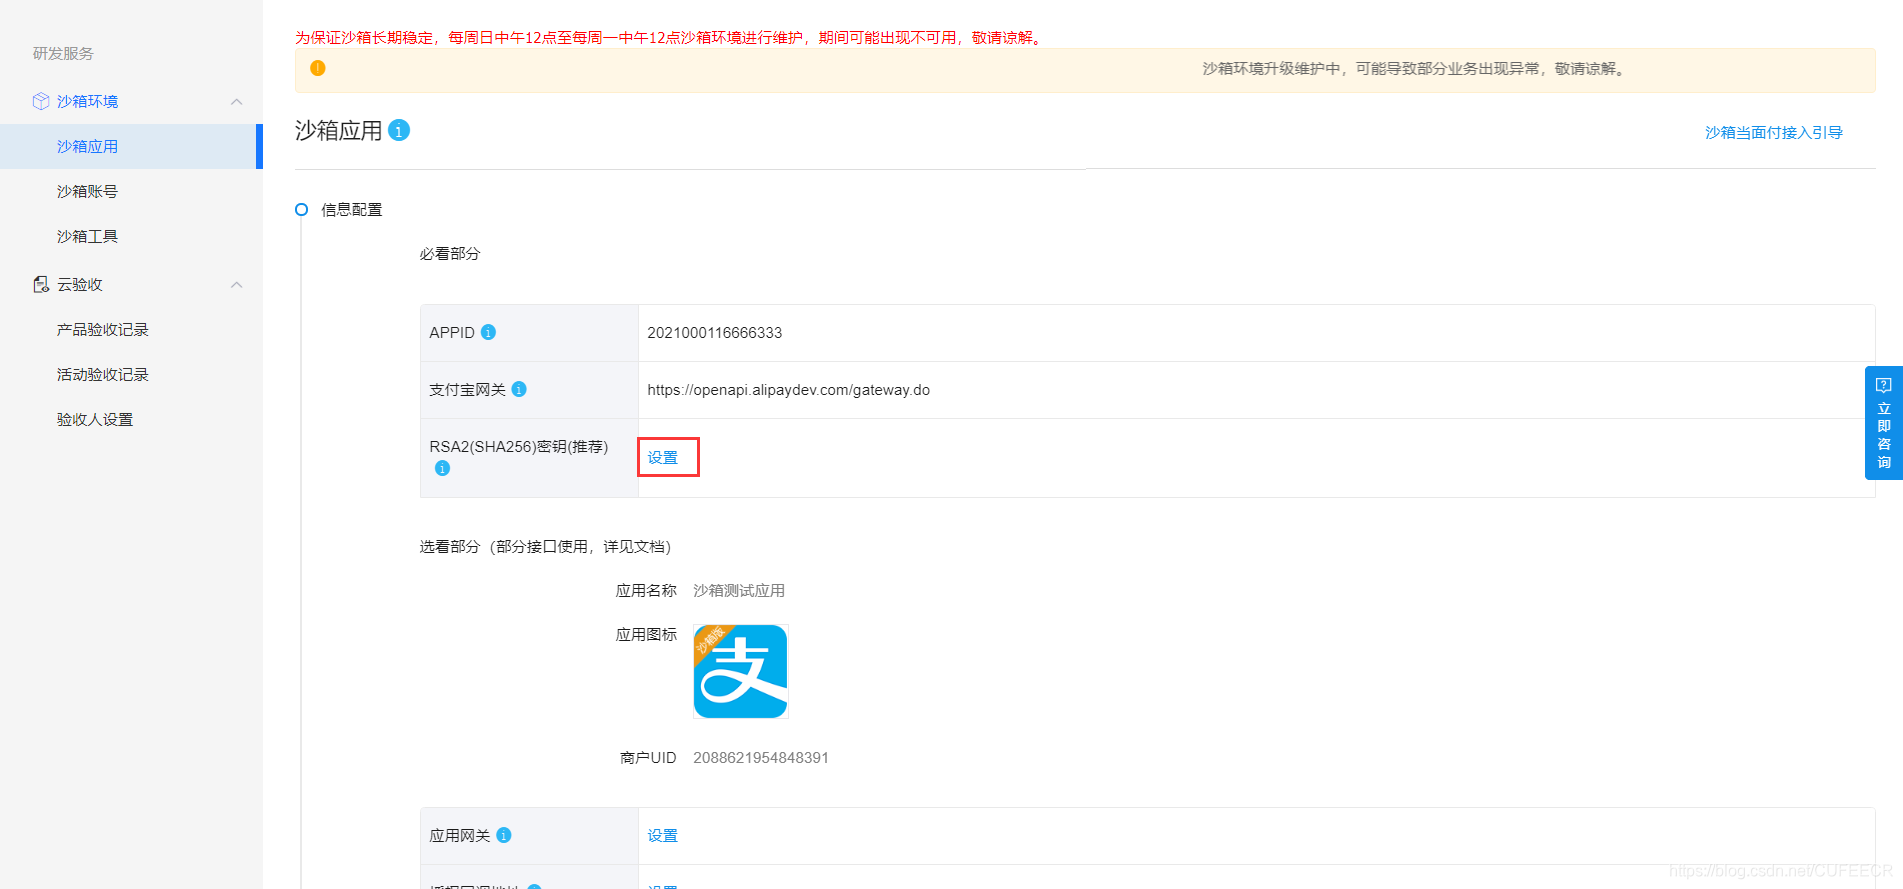This screenshot has height=889, width=1903.
Task: Click the 立即咨询 chat icon on right edge
Action: pos(1884,385)
